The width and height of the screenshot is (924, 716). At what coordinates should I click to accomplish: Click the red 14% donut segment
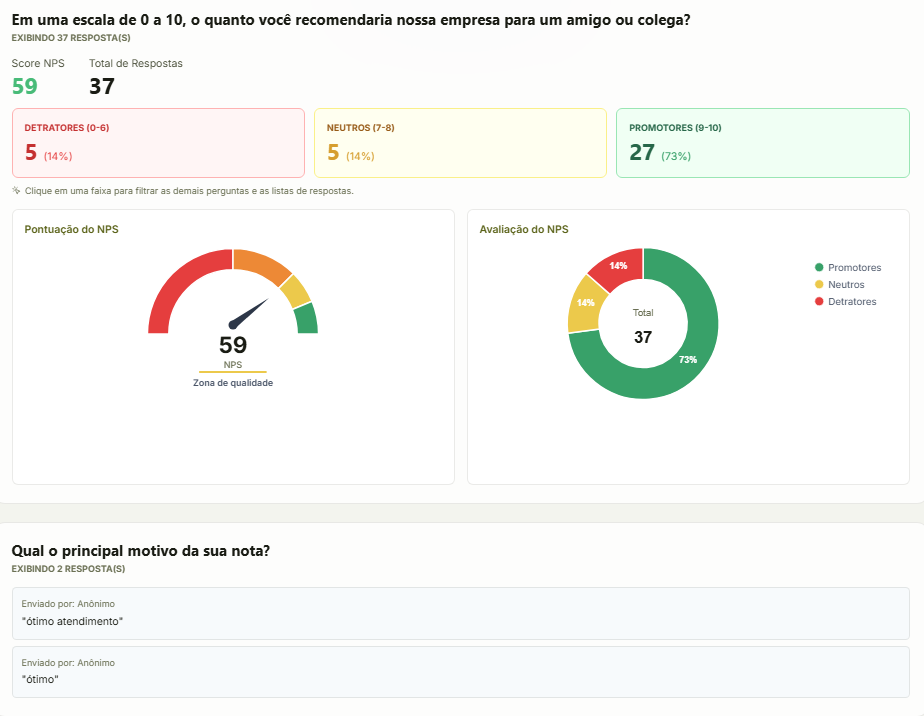618,266
